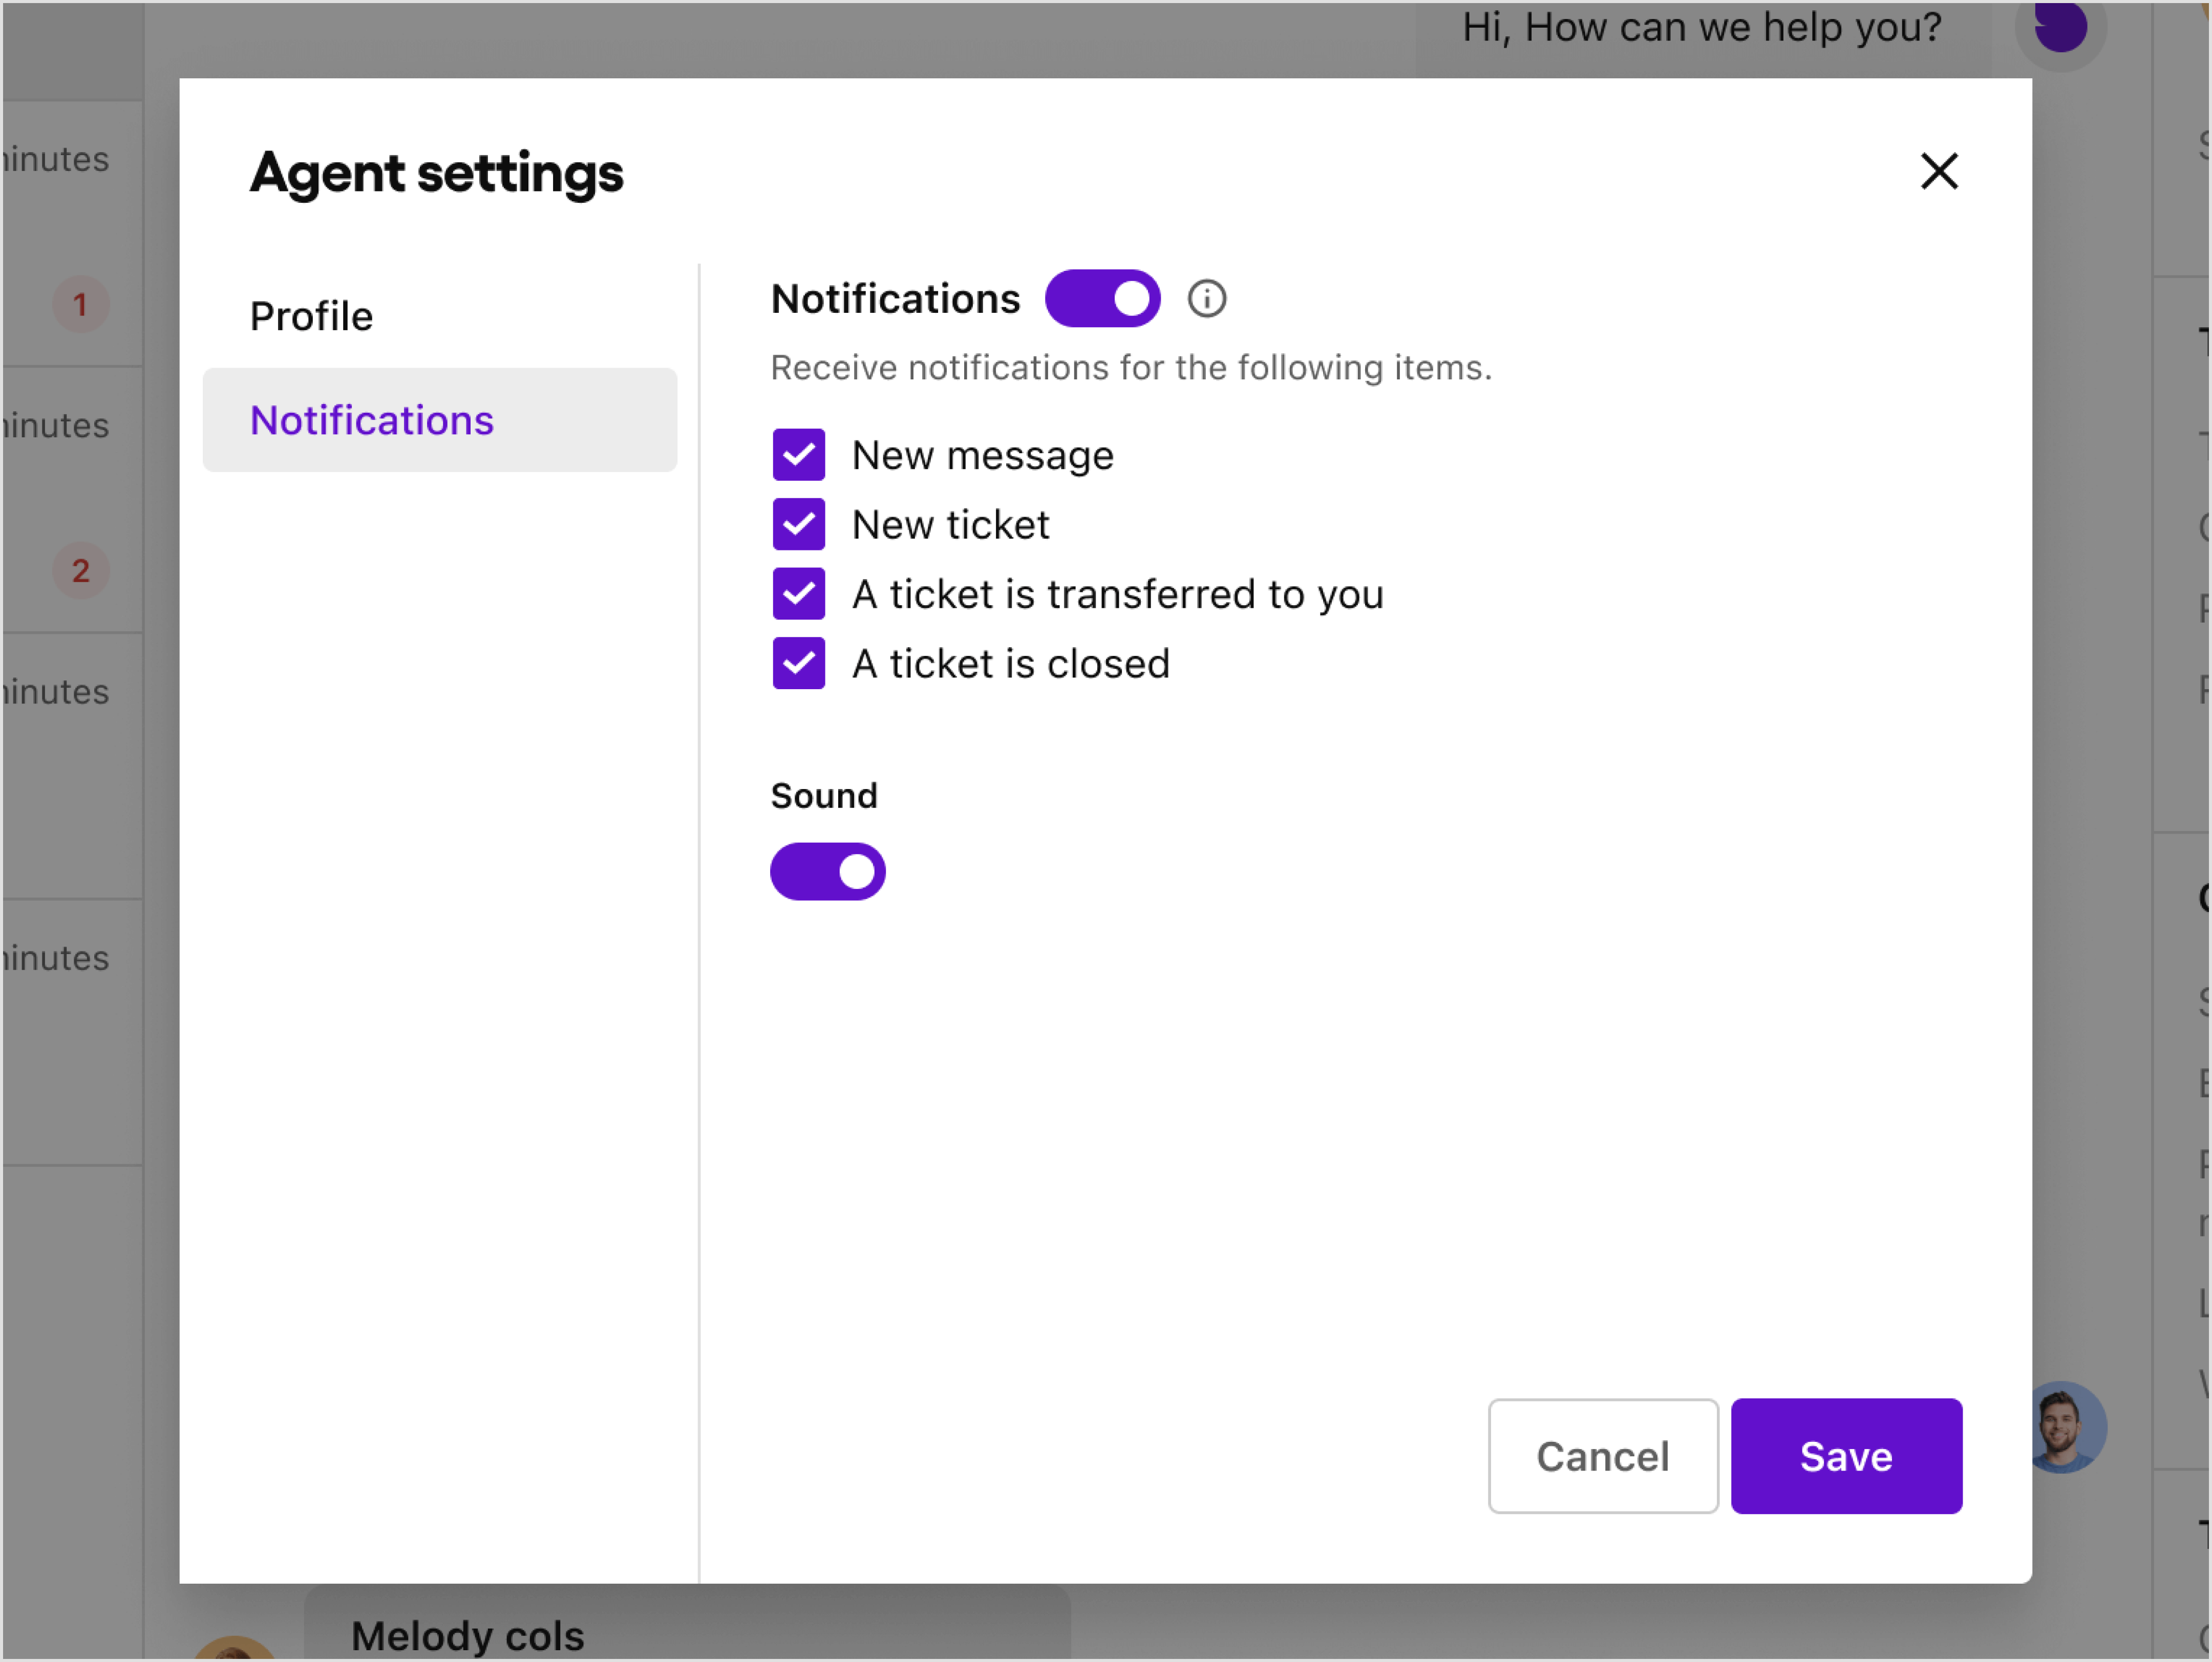Uncheck 'A ticket is transferred to you'
The width and height of the screenshot is (2212, 1662).
798,593
